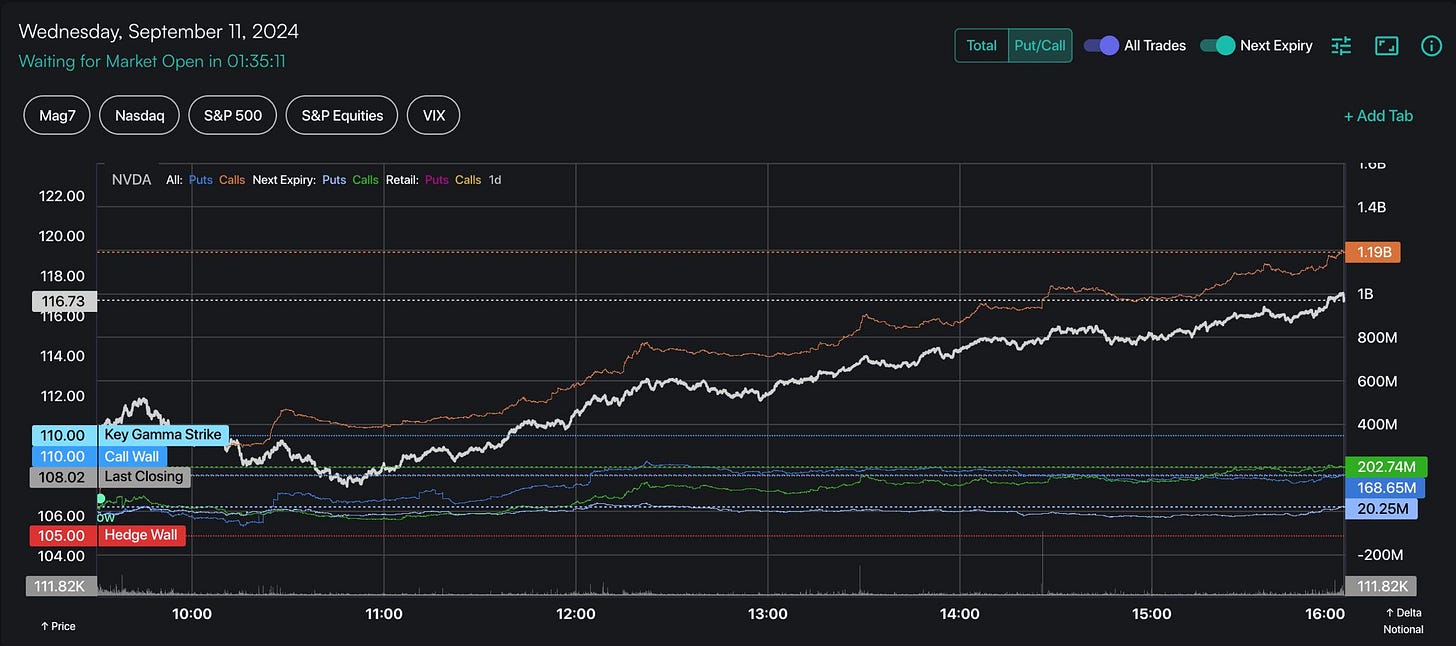Click the Waiting for Market Open countdown
The width and height of the screenshot is (1456, 646).
coord(152,61)
